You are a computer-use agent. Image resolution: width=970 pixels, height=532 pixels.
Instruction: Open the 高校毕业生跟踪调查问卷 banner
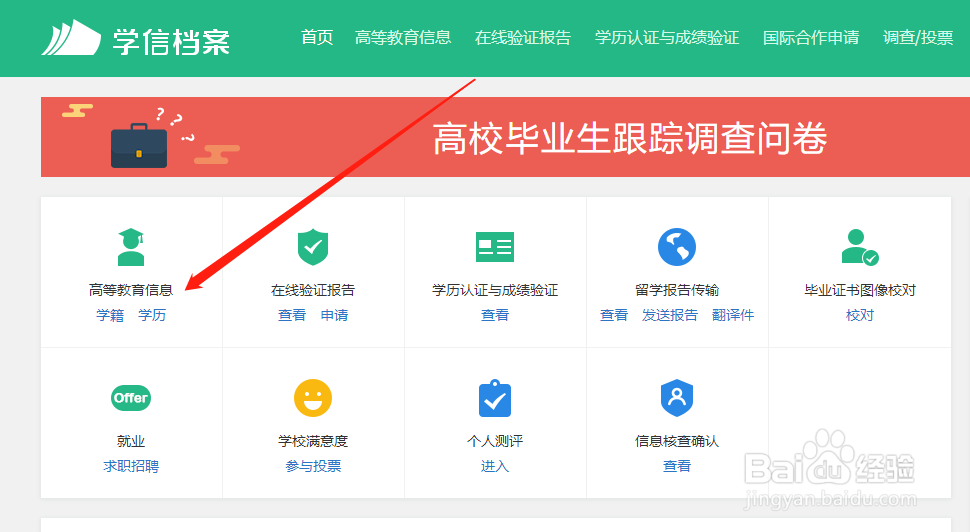pos(505,137)
